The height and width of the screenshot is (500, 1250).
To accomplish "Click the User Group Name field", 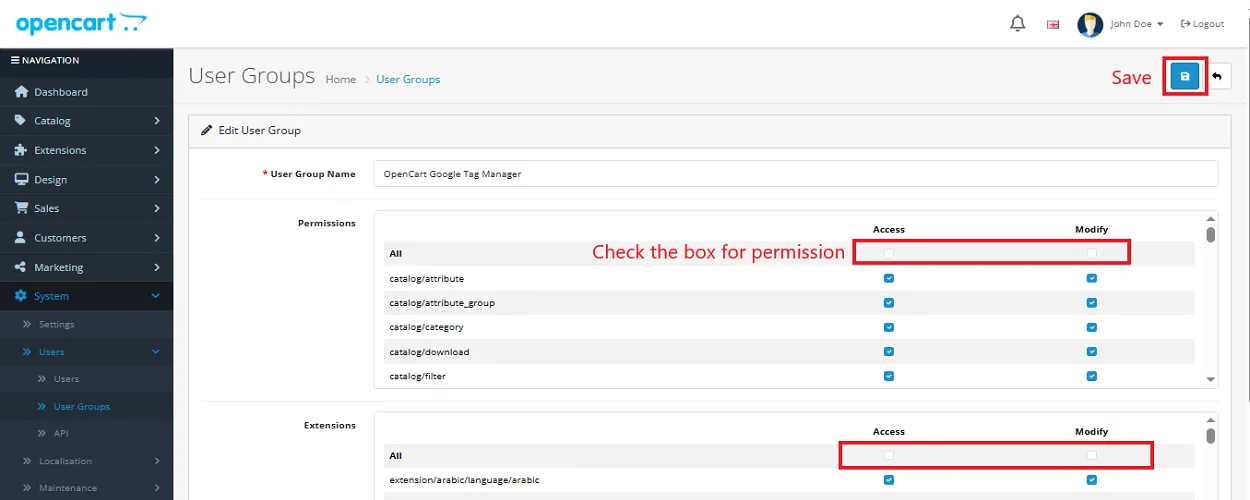I will click(x=795, y=174).
